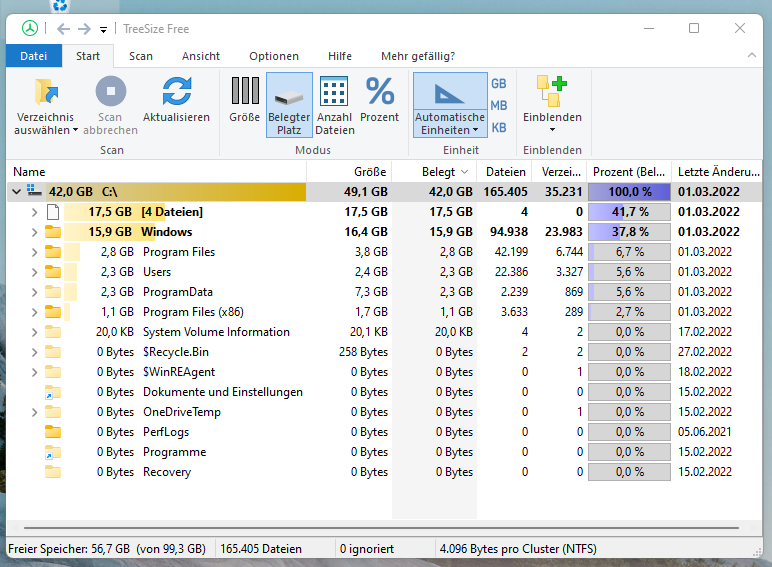Image resolution: width=772 pixels, height=567 pixels.
Task: Open the Einblenden dropdown arrow
Action: pos(552,130)
